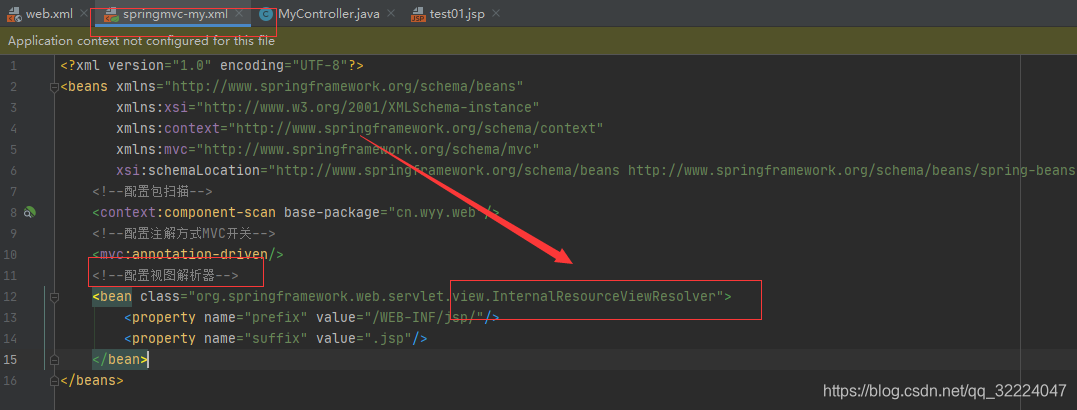The width and height of the screenshot is (1077, 410).
Task: Click the Spring bean gutter icon on line 8
Action: click(30, 213)
